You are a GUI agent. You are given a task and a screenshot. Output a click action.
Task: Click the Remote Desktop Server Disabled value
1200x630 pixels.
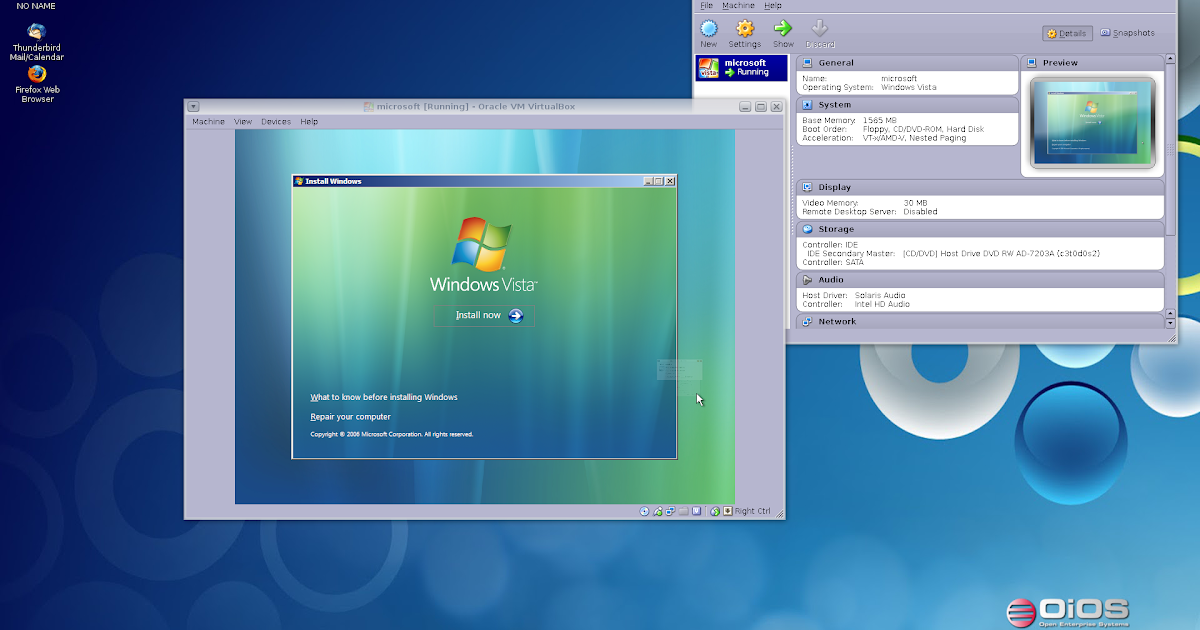pos(920,212)
